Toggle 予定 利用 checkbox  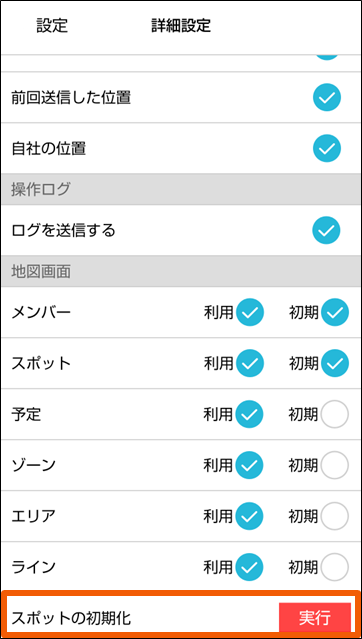[249, 414]
